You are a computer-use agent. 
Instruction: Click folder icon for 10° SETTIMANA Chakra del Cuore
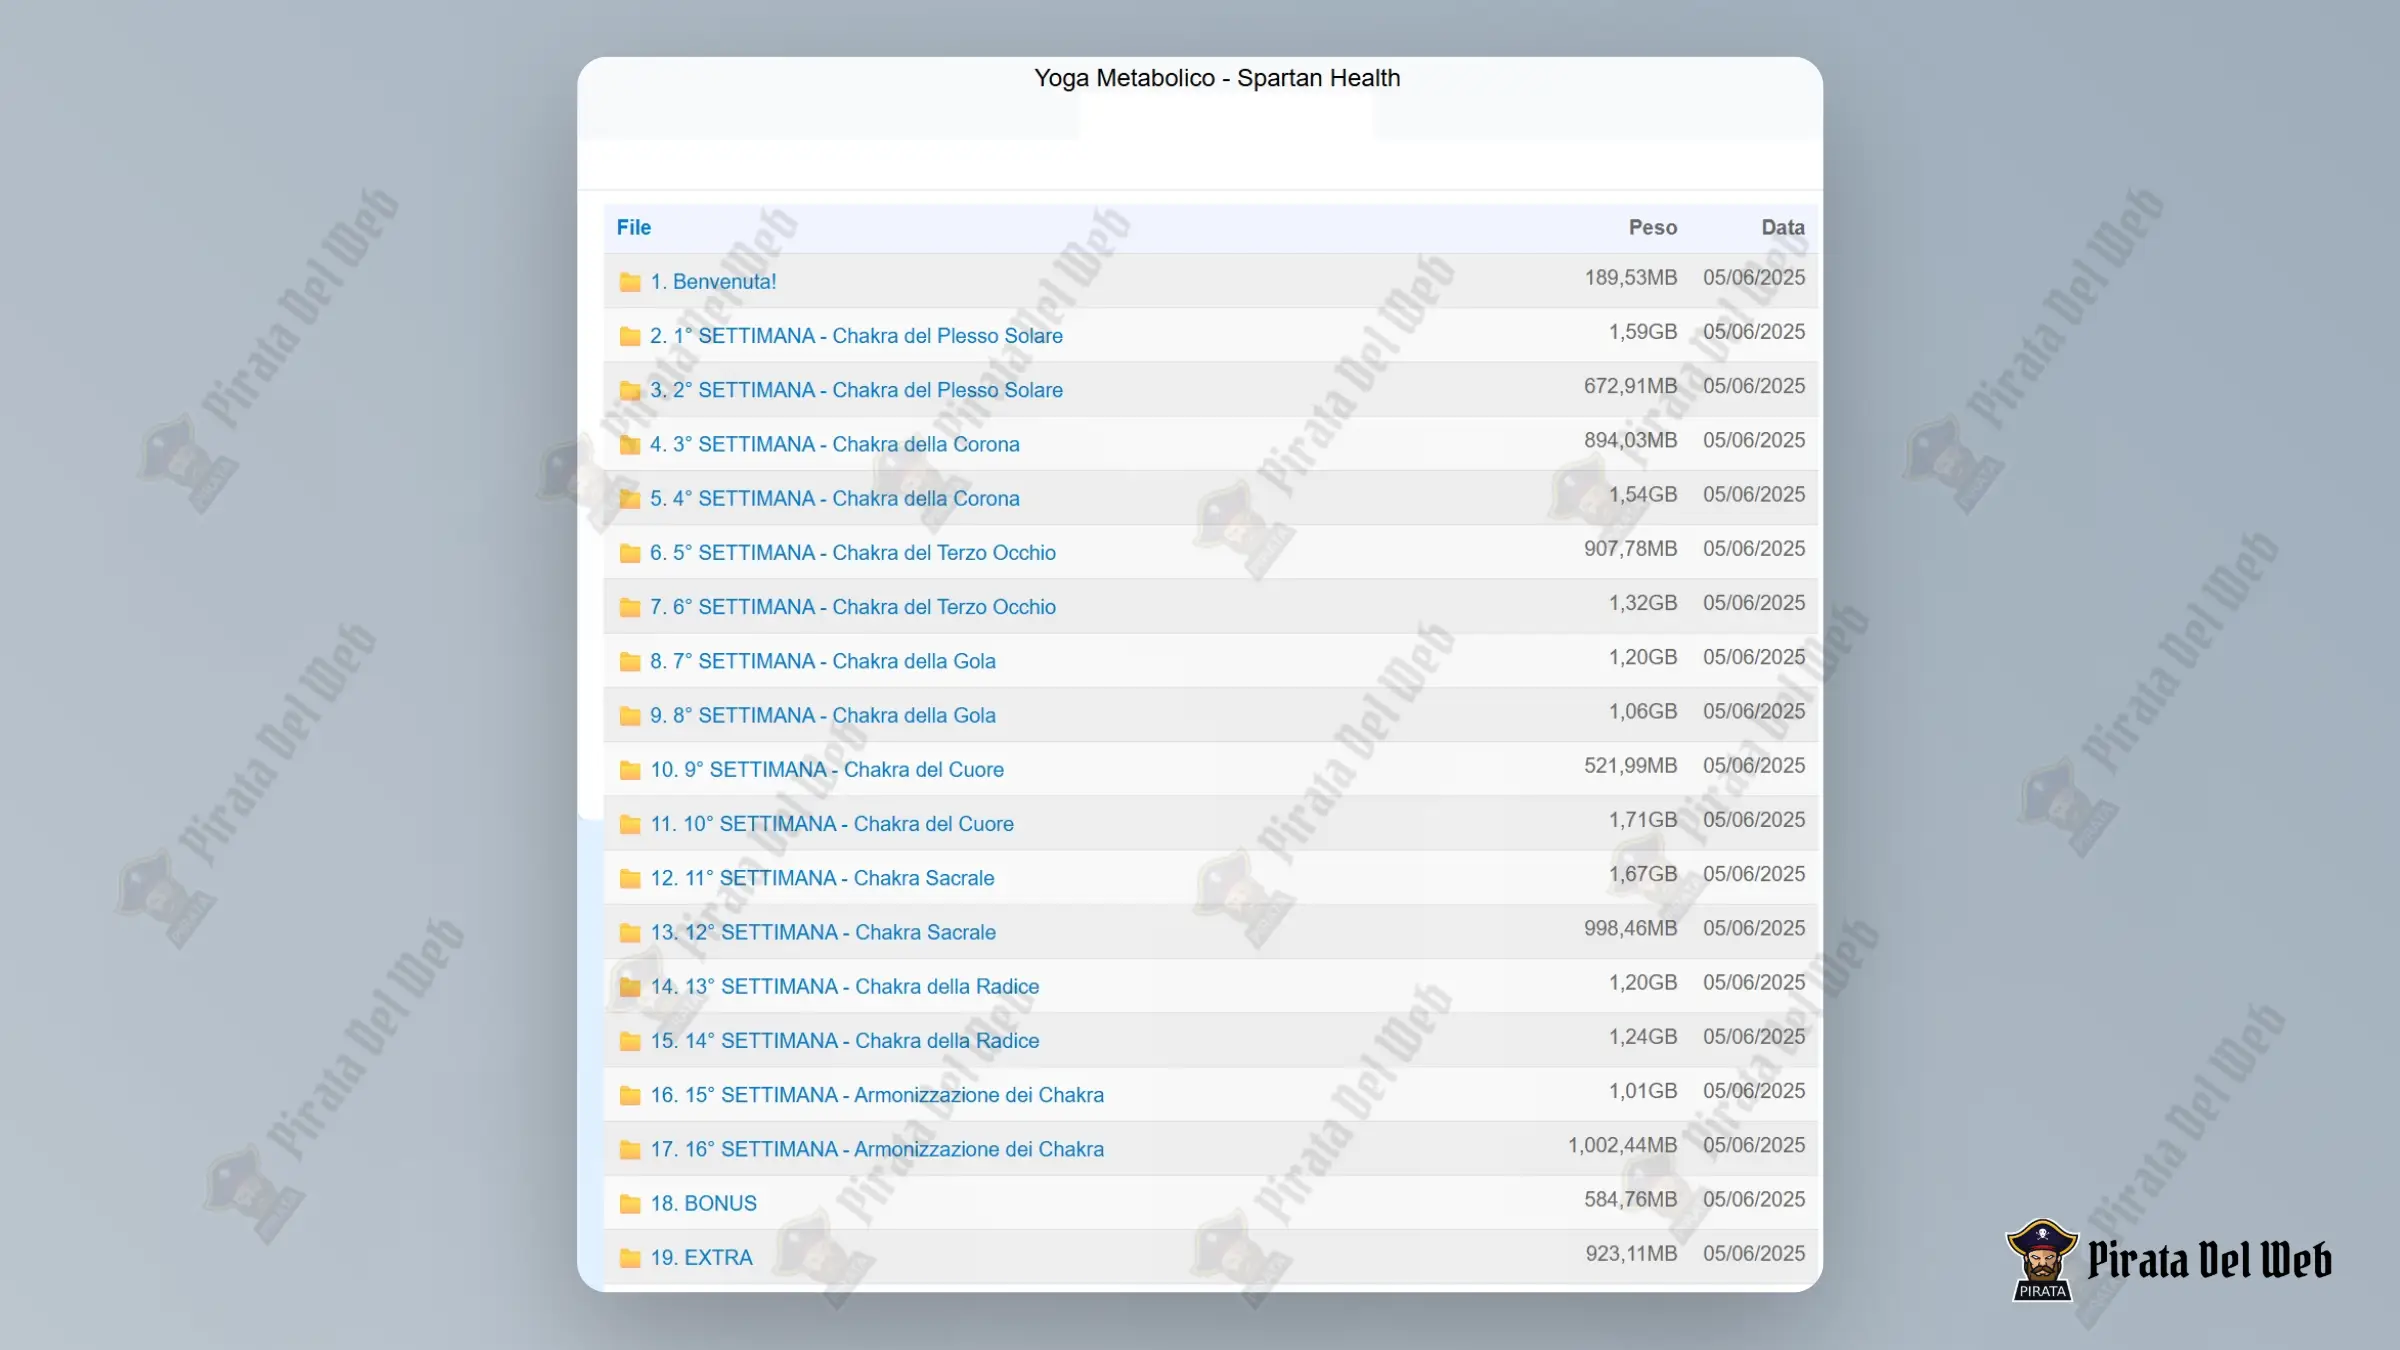click(630, 824)
